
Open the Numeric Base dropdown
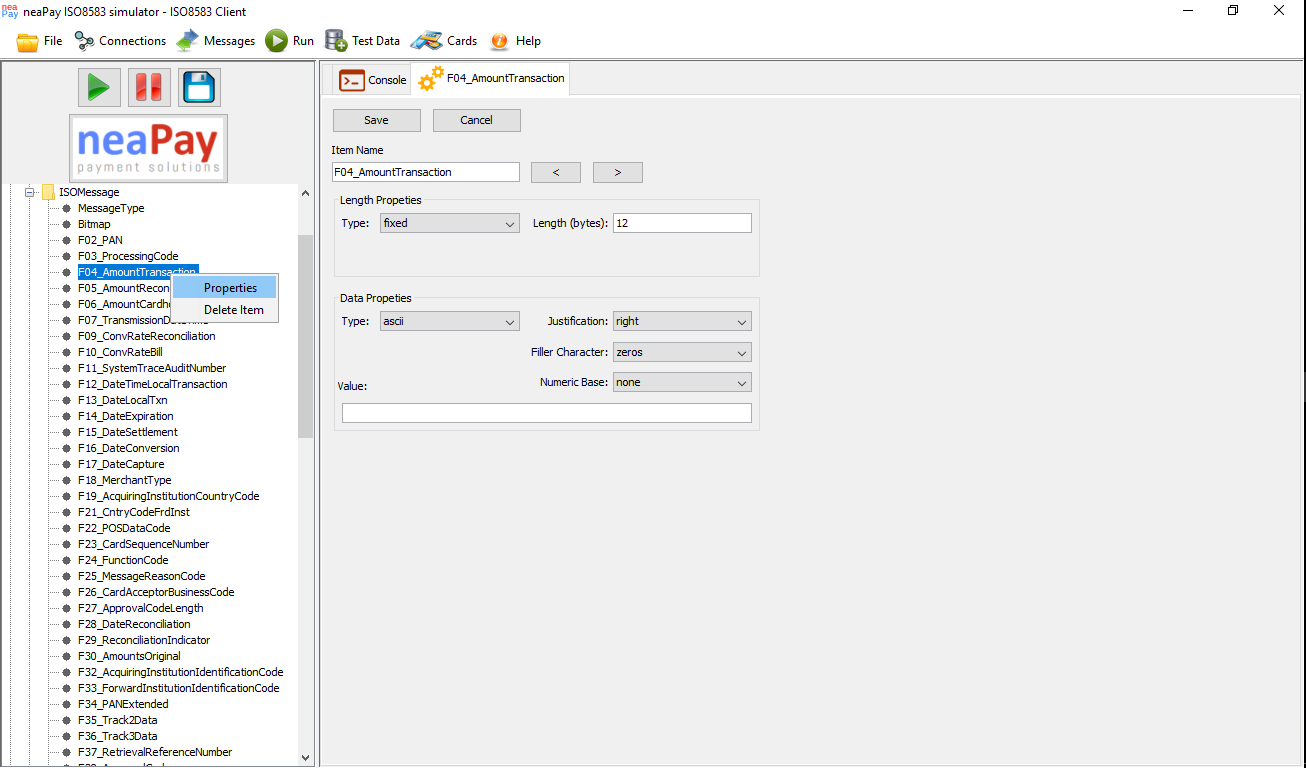click(682, 382)
